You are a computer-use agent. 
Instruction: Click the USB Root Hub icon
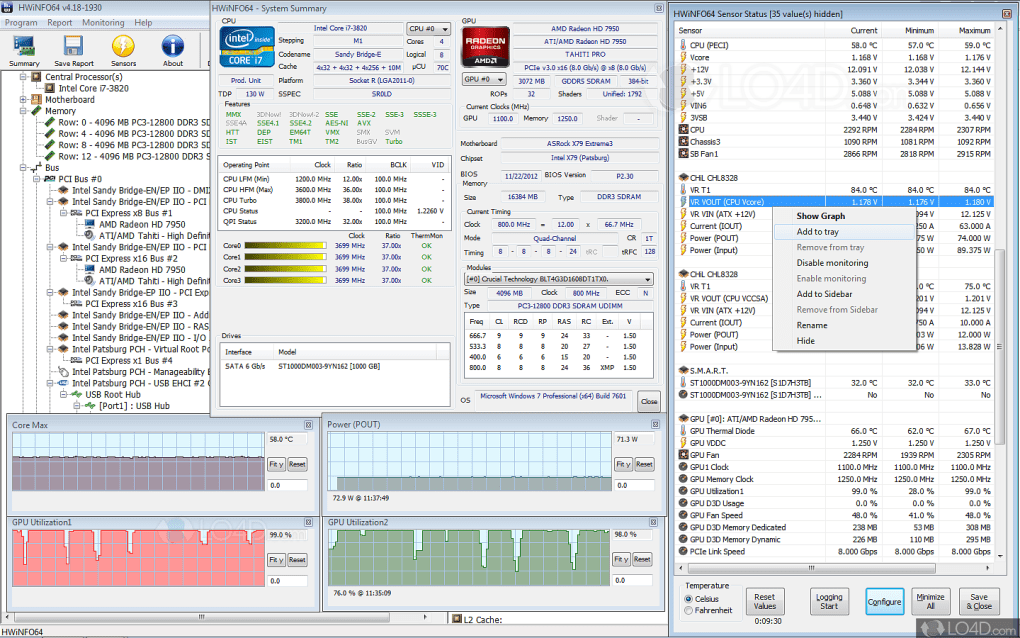click(77, 394)
